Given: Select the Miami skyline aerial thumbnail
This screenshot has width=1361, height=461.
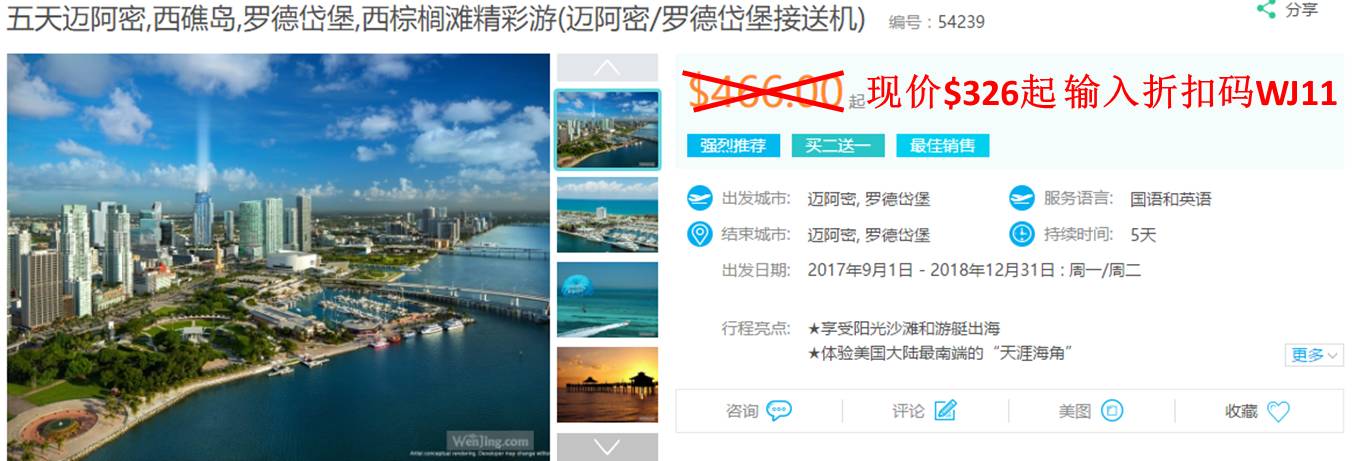Looking at the screenshot, I should (x=608, y=129).
